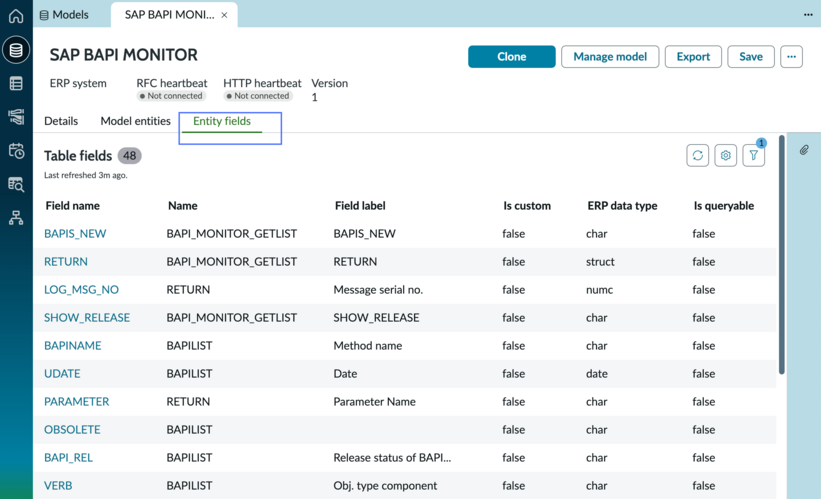821x499 pixels.
Task: Click the HTTP heartbeat Not connected status
Action: coord(258,96)
